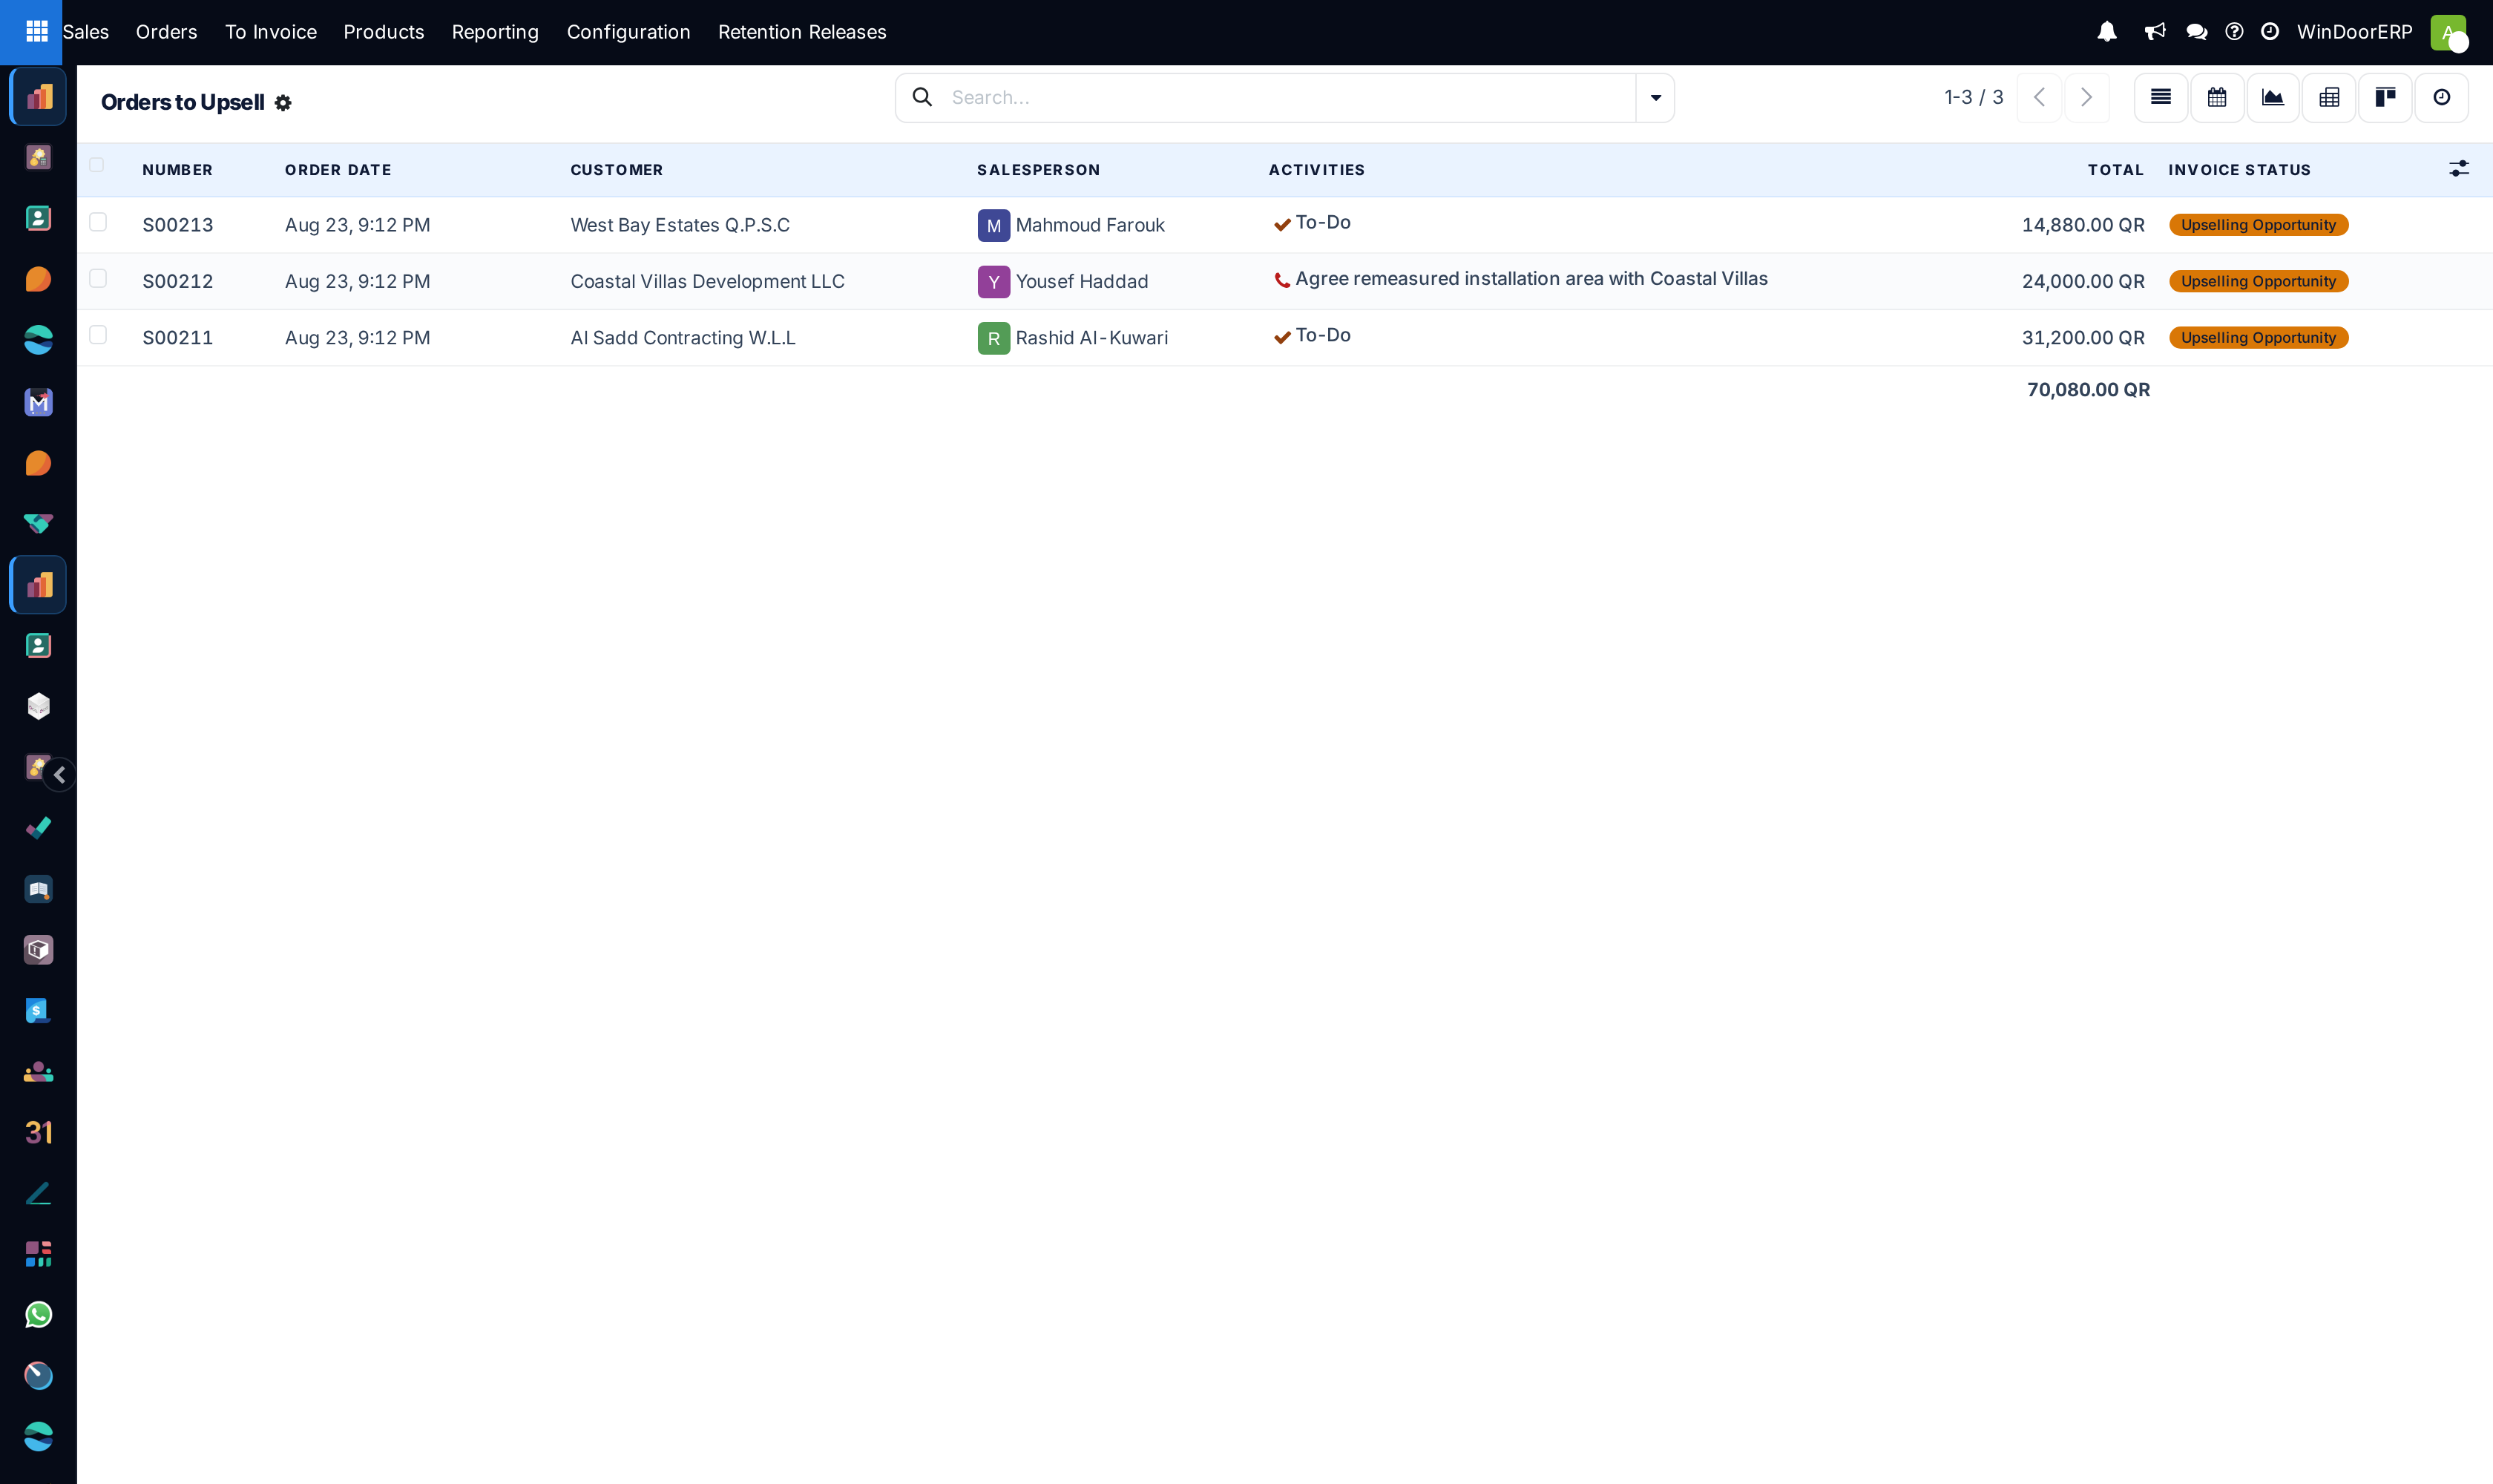The width and height of the screenshot is (2493, 1484).
Task: Open the Configuration menu
Action: point(628,32)
